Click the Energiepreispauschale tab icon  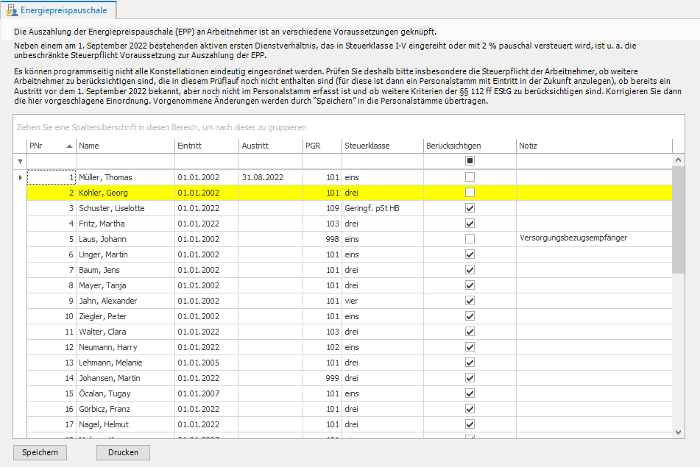coord(12,10)
